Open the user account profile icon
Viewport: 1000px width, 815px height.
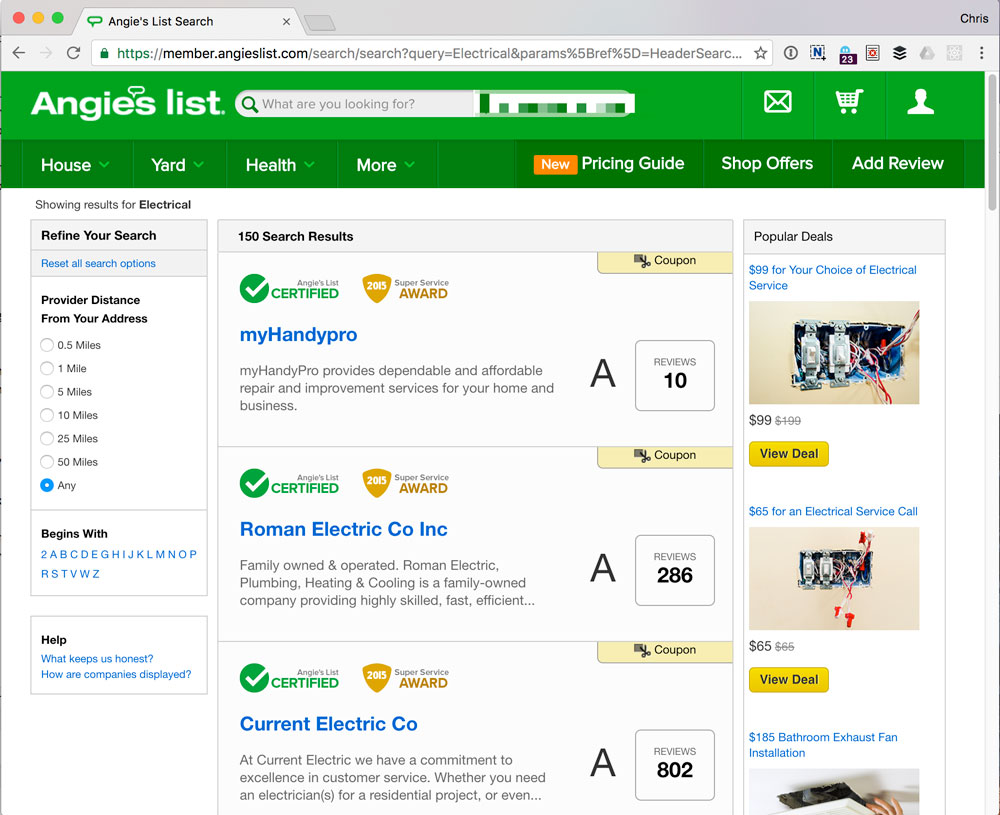coord(920,102)
